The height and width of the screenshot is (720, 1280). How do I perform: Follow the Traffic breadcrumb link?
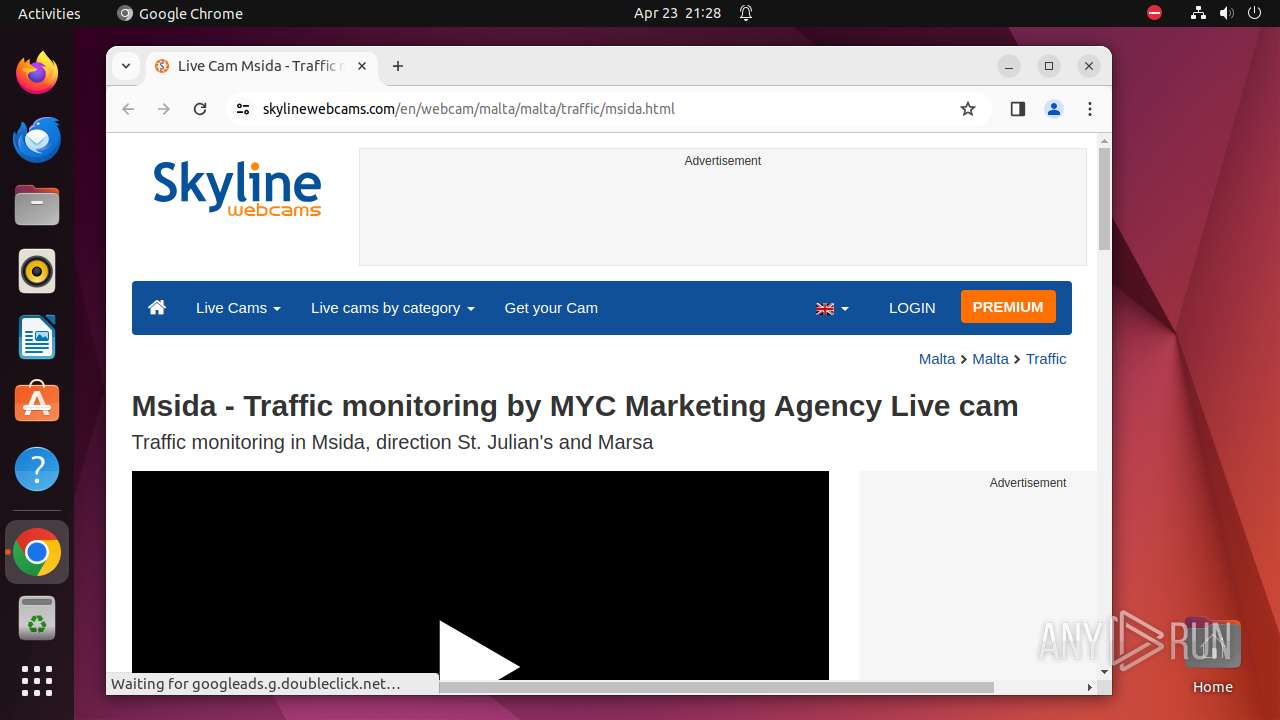[x=1046, y=359]
